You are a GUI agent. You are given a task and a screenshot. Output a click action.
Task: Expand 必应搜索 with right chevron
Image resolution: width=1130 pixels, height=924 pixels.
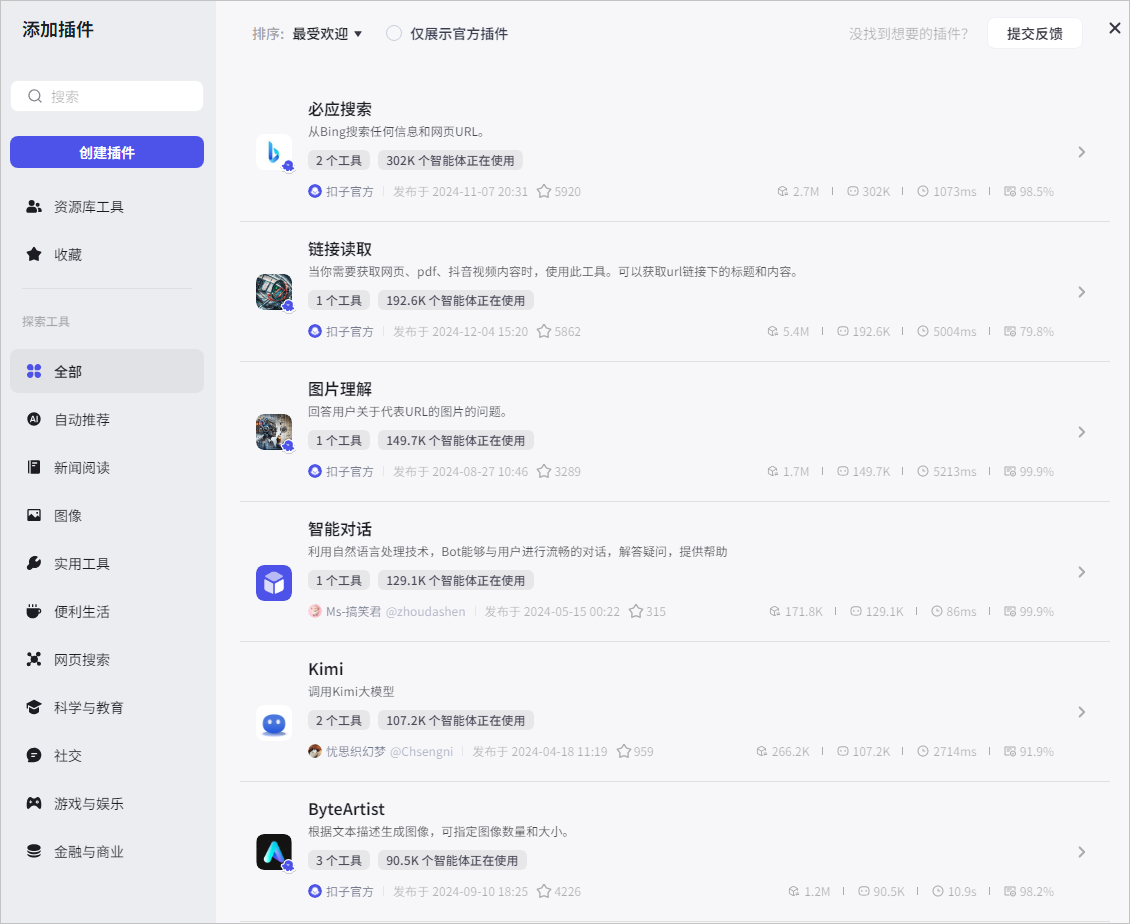[x=1081, y=152]
